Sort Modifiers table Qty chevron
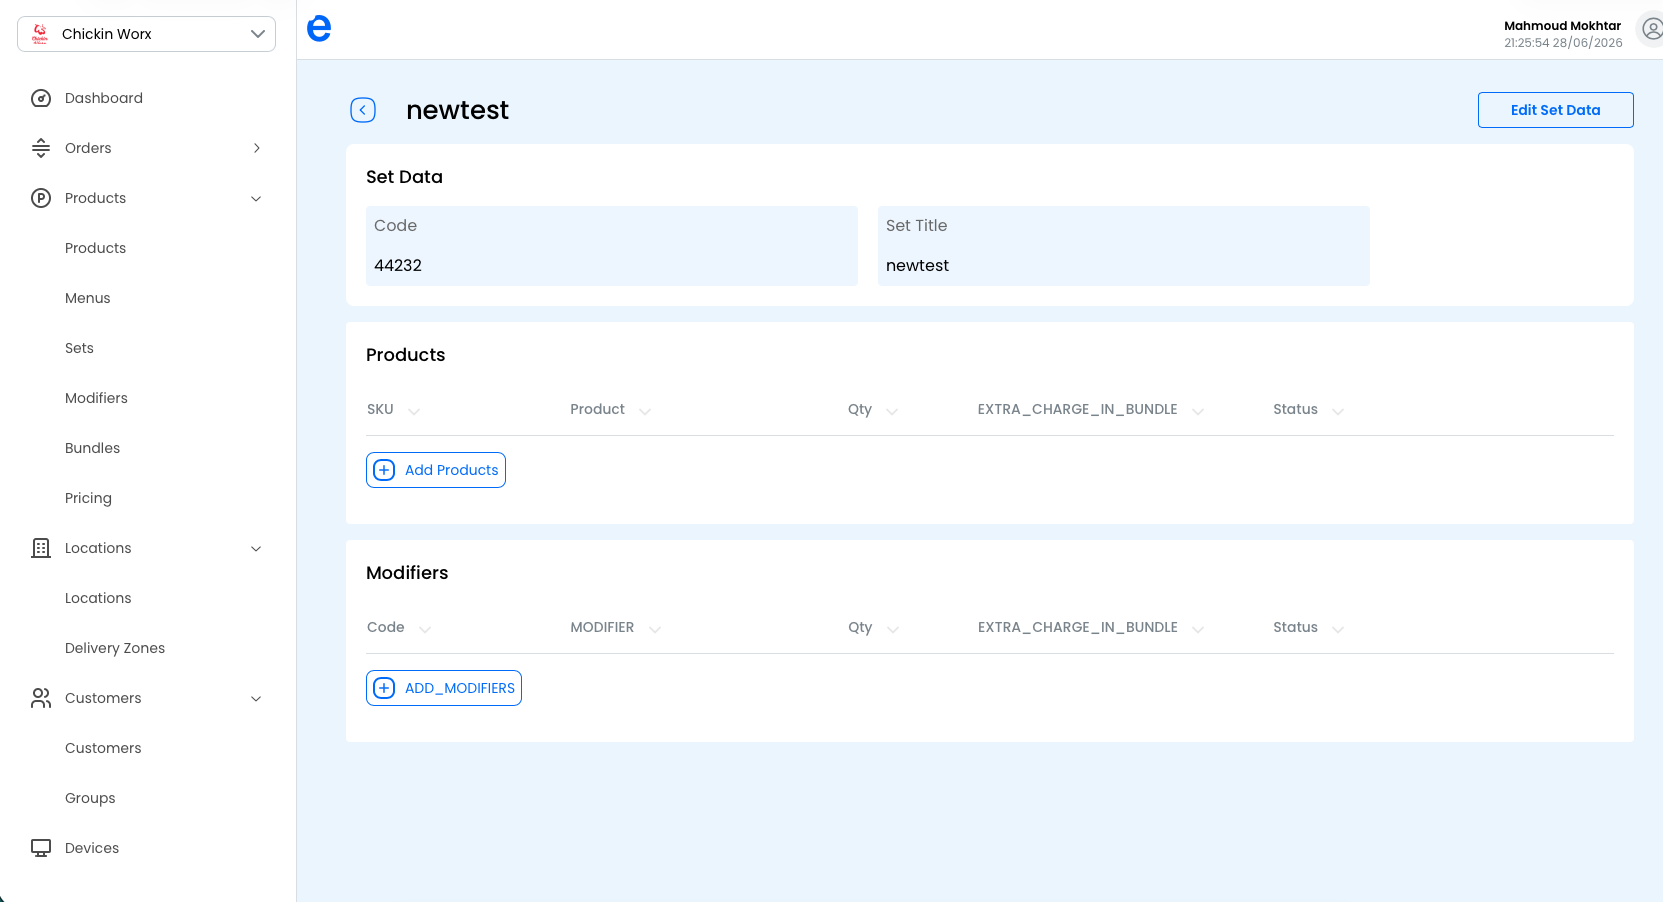 (x=893, y=629)
